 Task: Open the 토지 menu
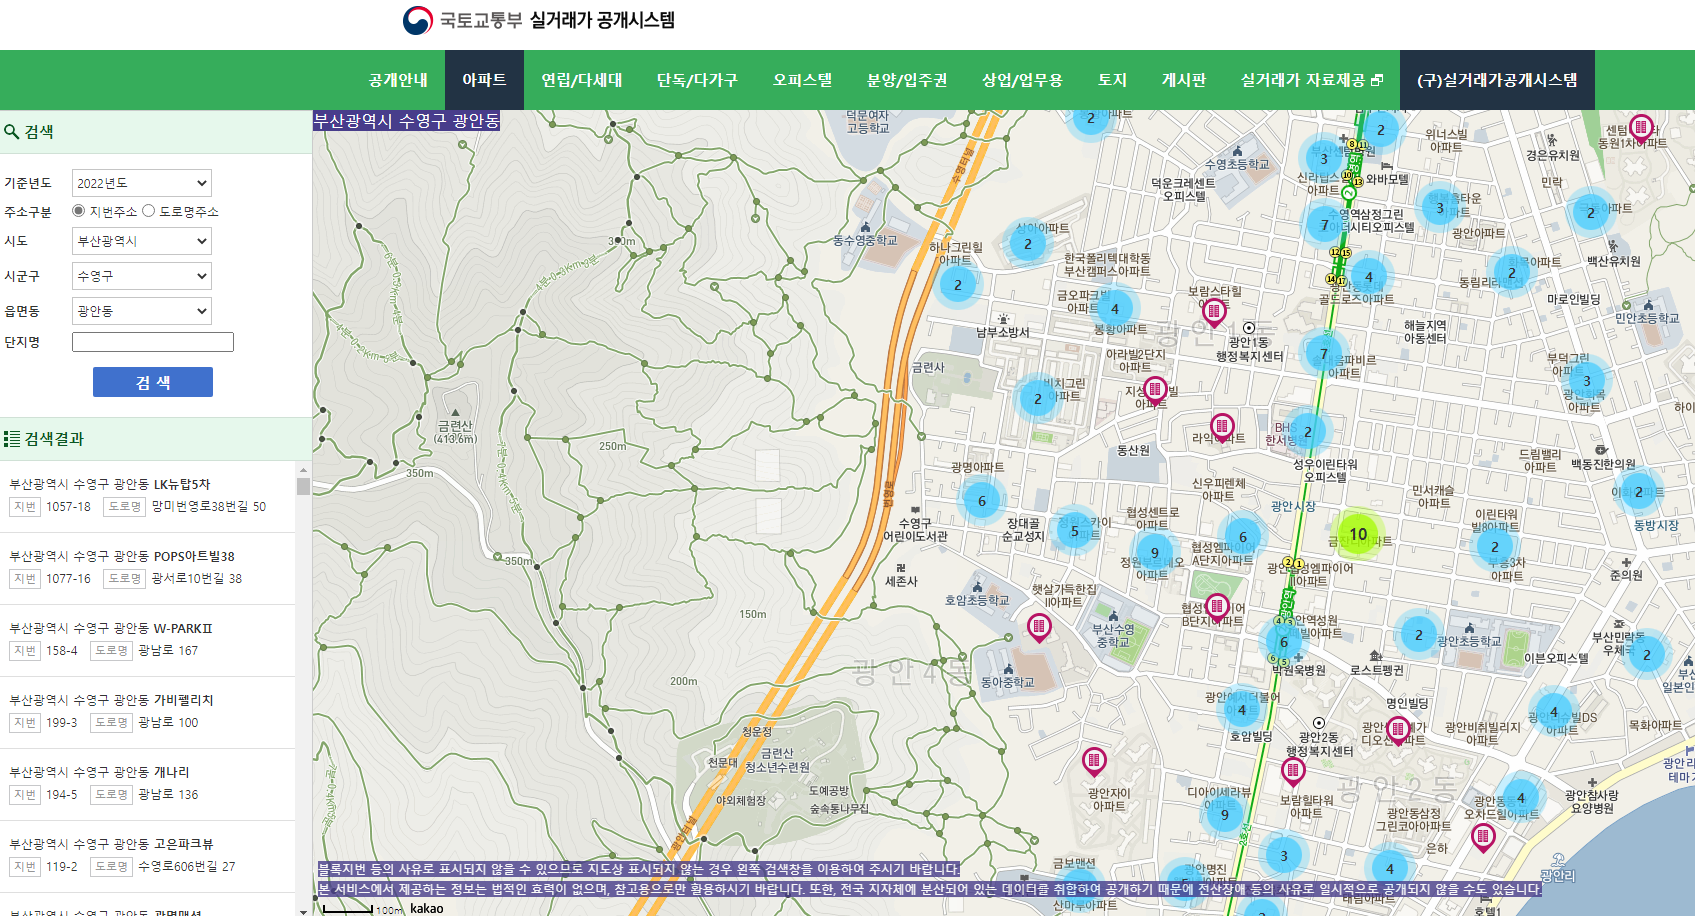pos(1112,80)
